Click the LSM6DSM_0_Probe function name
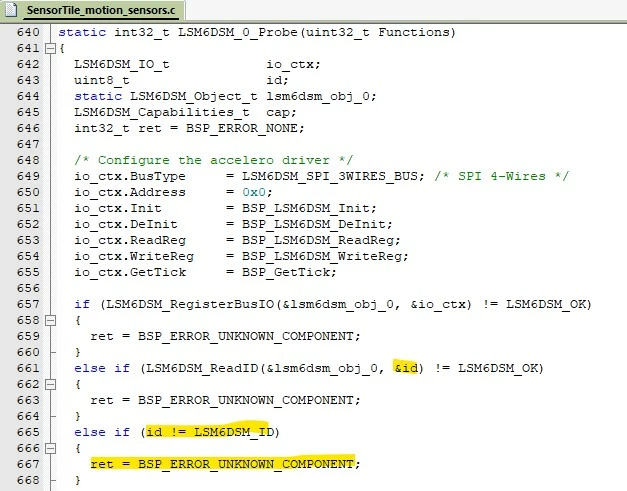Image resolution: width=627 pixels, height=491 pixels. [x=238, y=32]
